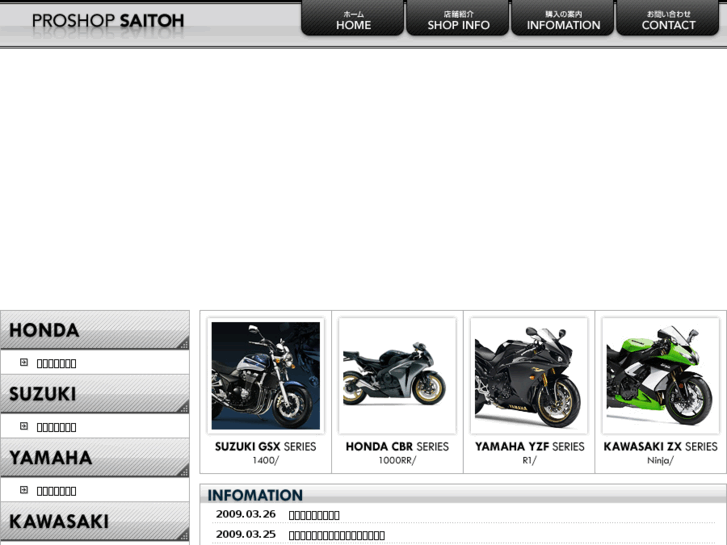The width and height of the screenshot is (727, 545).
Task: Open the CONTACT navigation tab
Action: coord(668,18)
